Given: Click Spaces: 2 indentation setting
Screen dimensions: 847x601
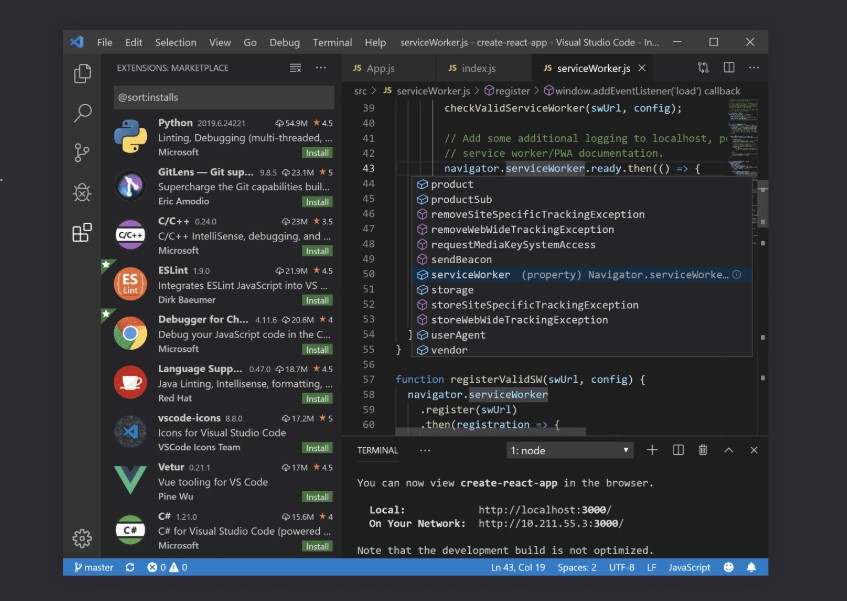Looking at the screenshot, I should point(577,567).
